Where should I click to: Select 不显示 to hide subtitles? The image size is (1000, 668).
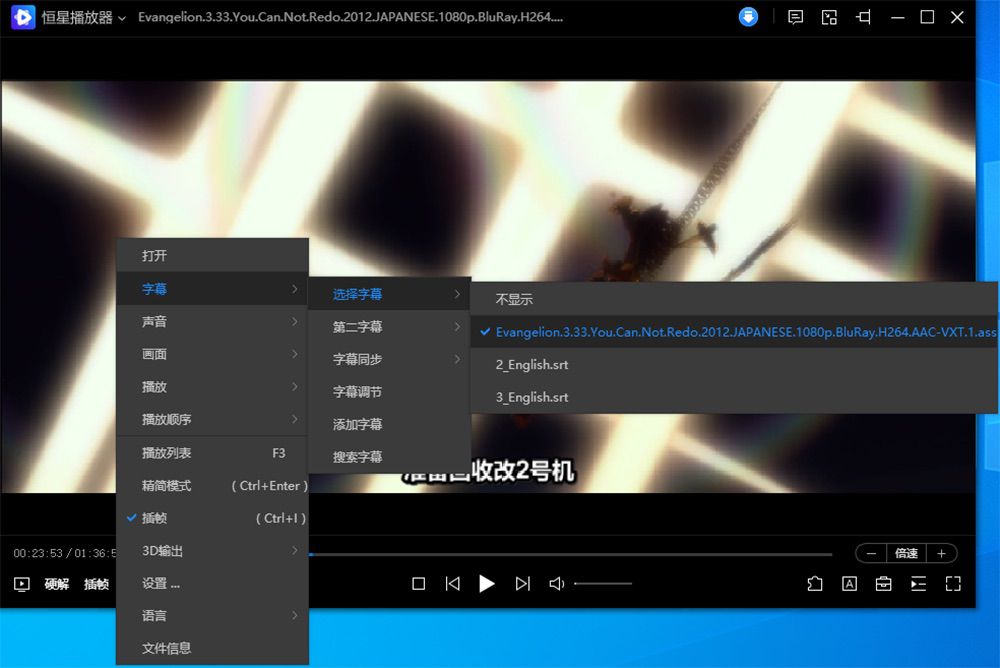click(514, 299)
